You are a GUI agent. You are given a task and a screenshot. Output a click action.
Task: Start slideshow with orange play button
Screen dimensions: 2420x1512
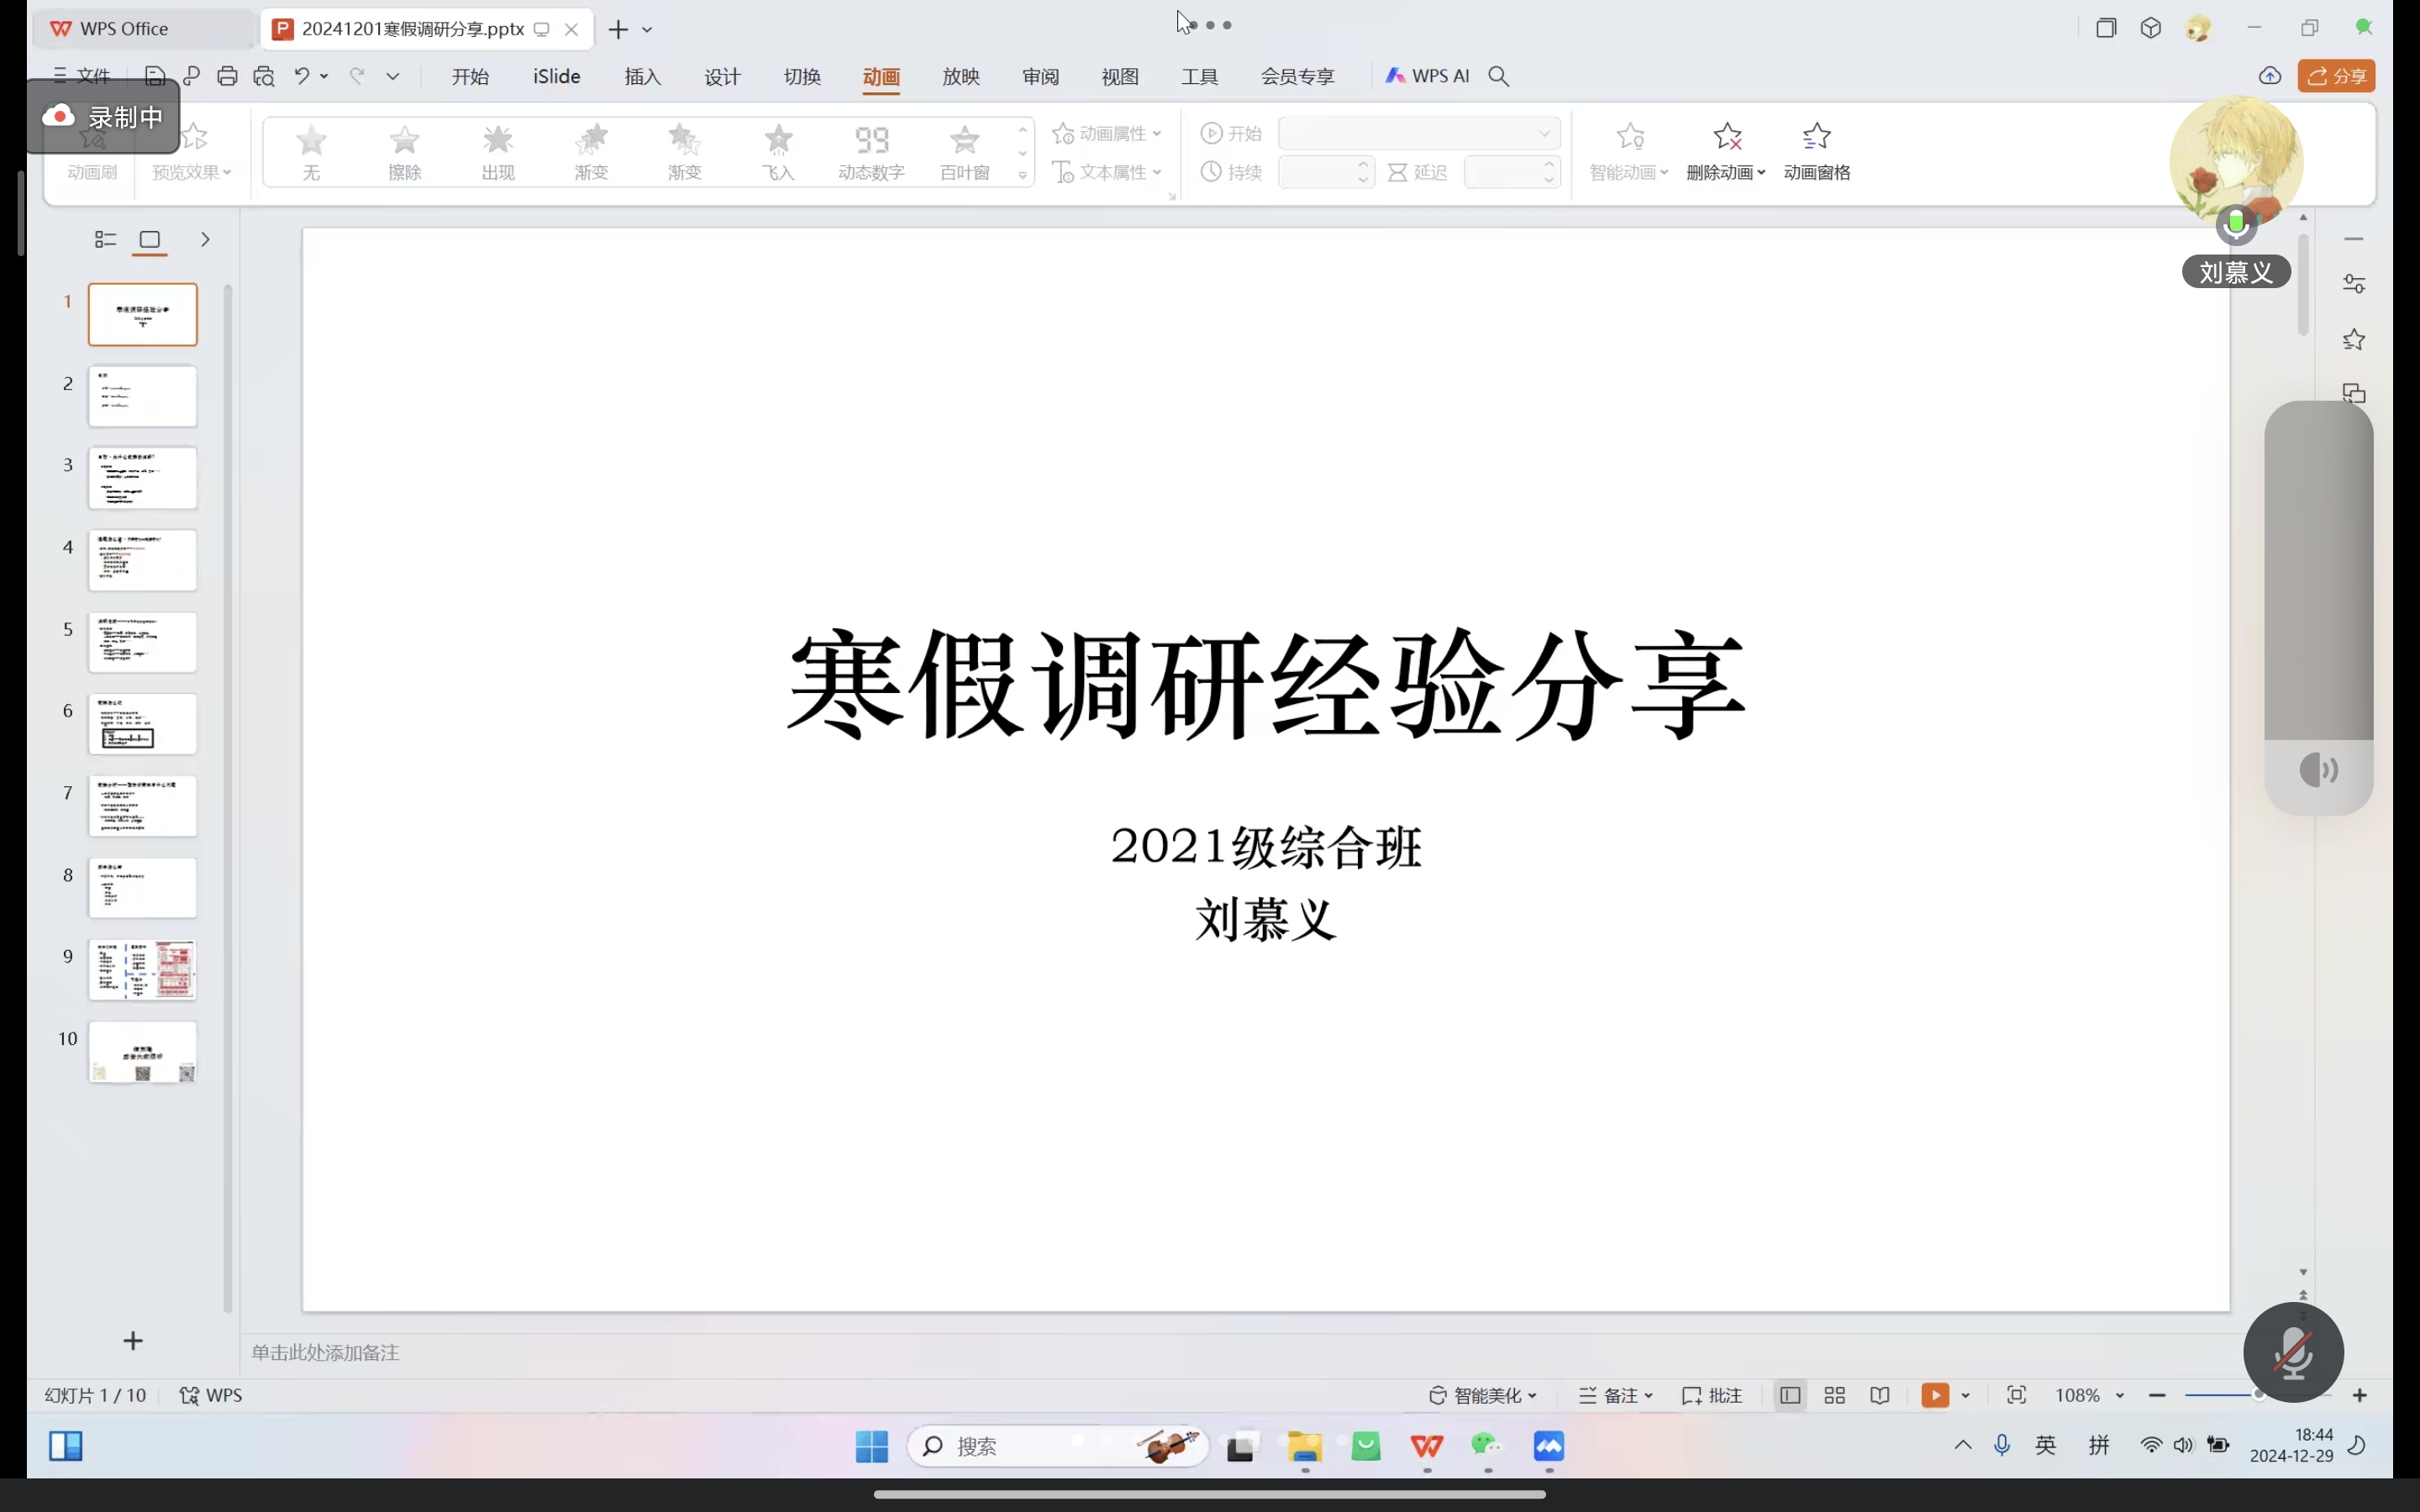click(1934, 1395)
